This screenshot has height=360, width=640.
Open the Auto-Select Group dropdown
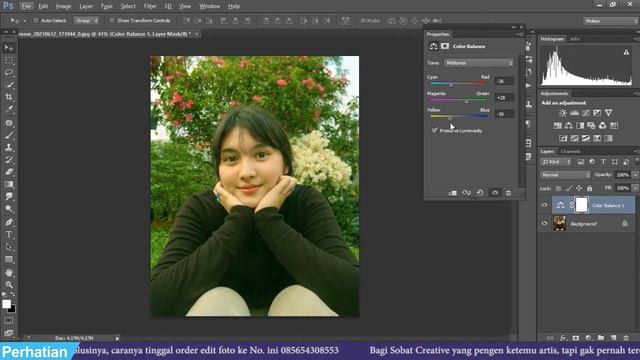tap(87, 20)
